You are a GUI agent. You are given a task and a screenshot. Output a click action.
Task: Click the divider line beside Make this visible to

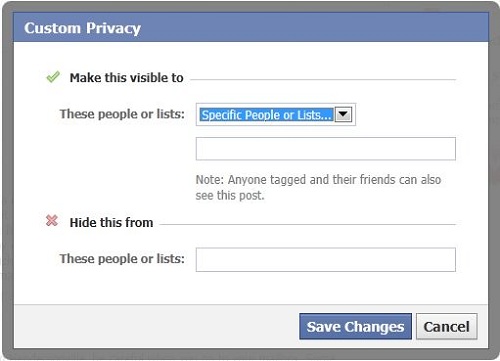(x=323, y=80)
